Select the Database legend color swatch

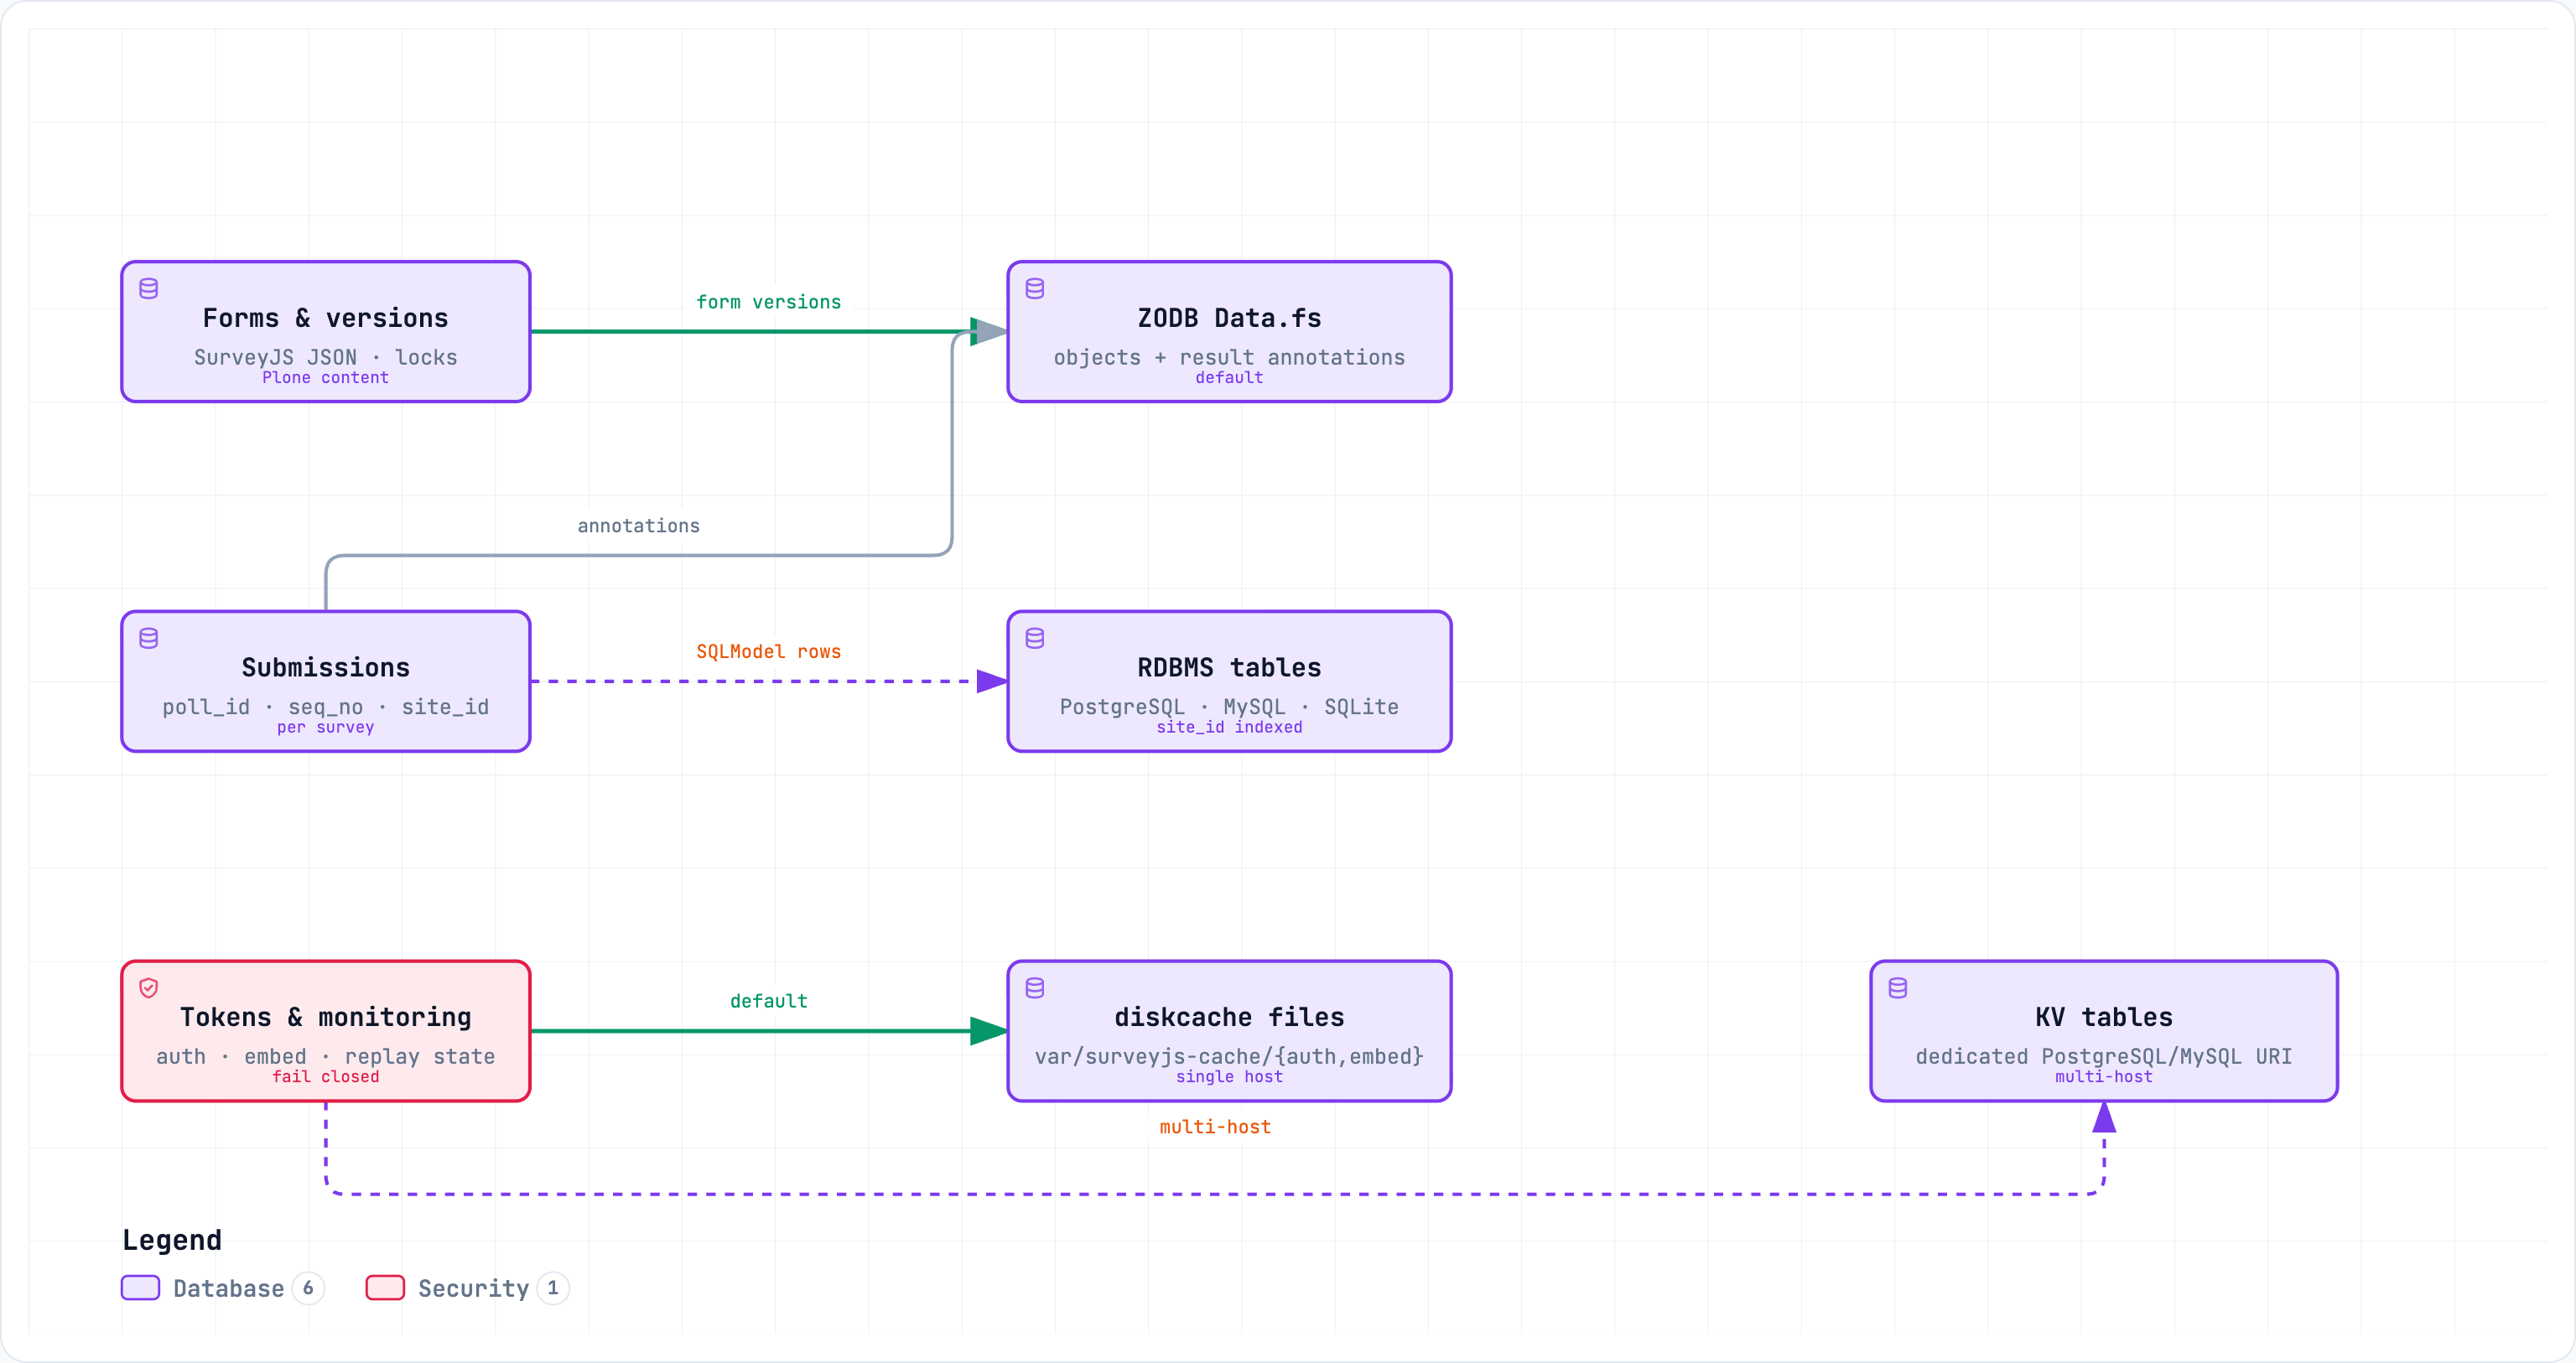tap(141, 1288)
